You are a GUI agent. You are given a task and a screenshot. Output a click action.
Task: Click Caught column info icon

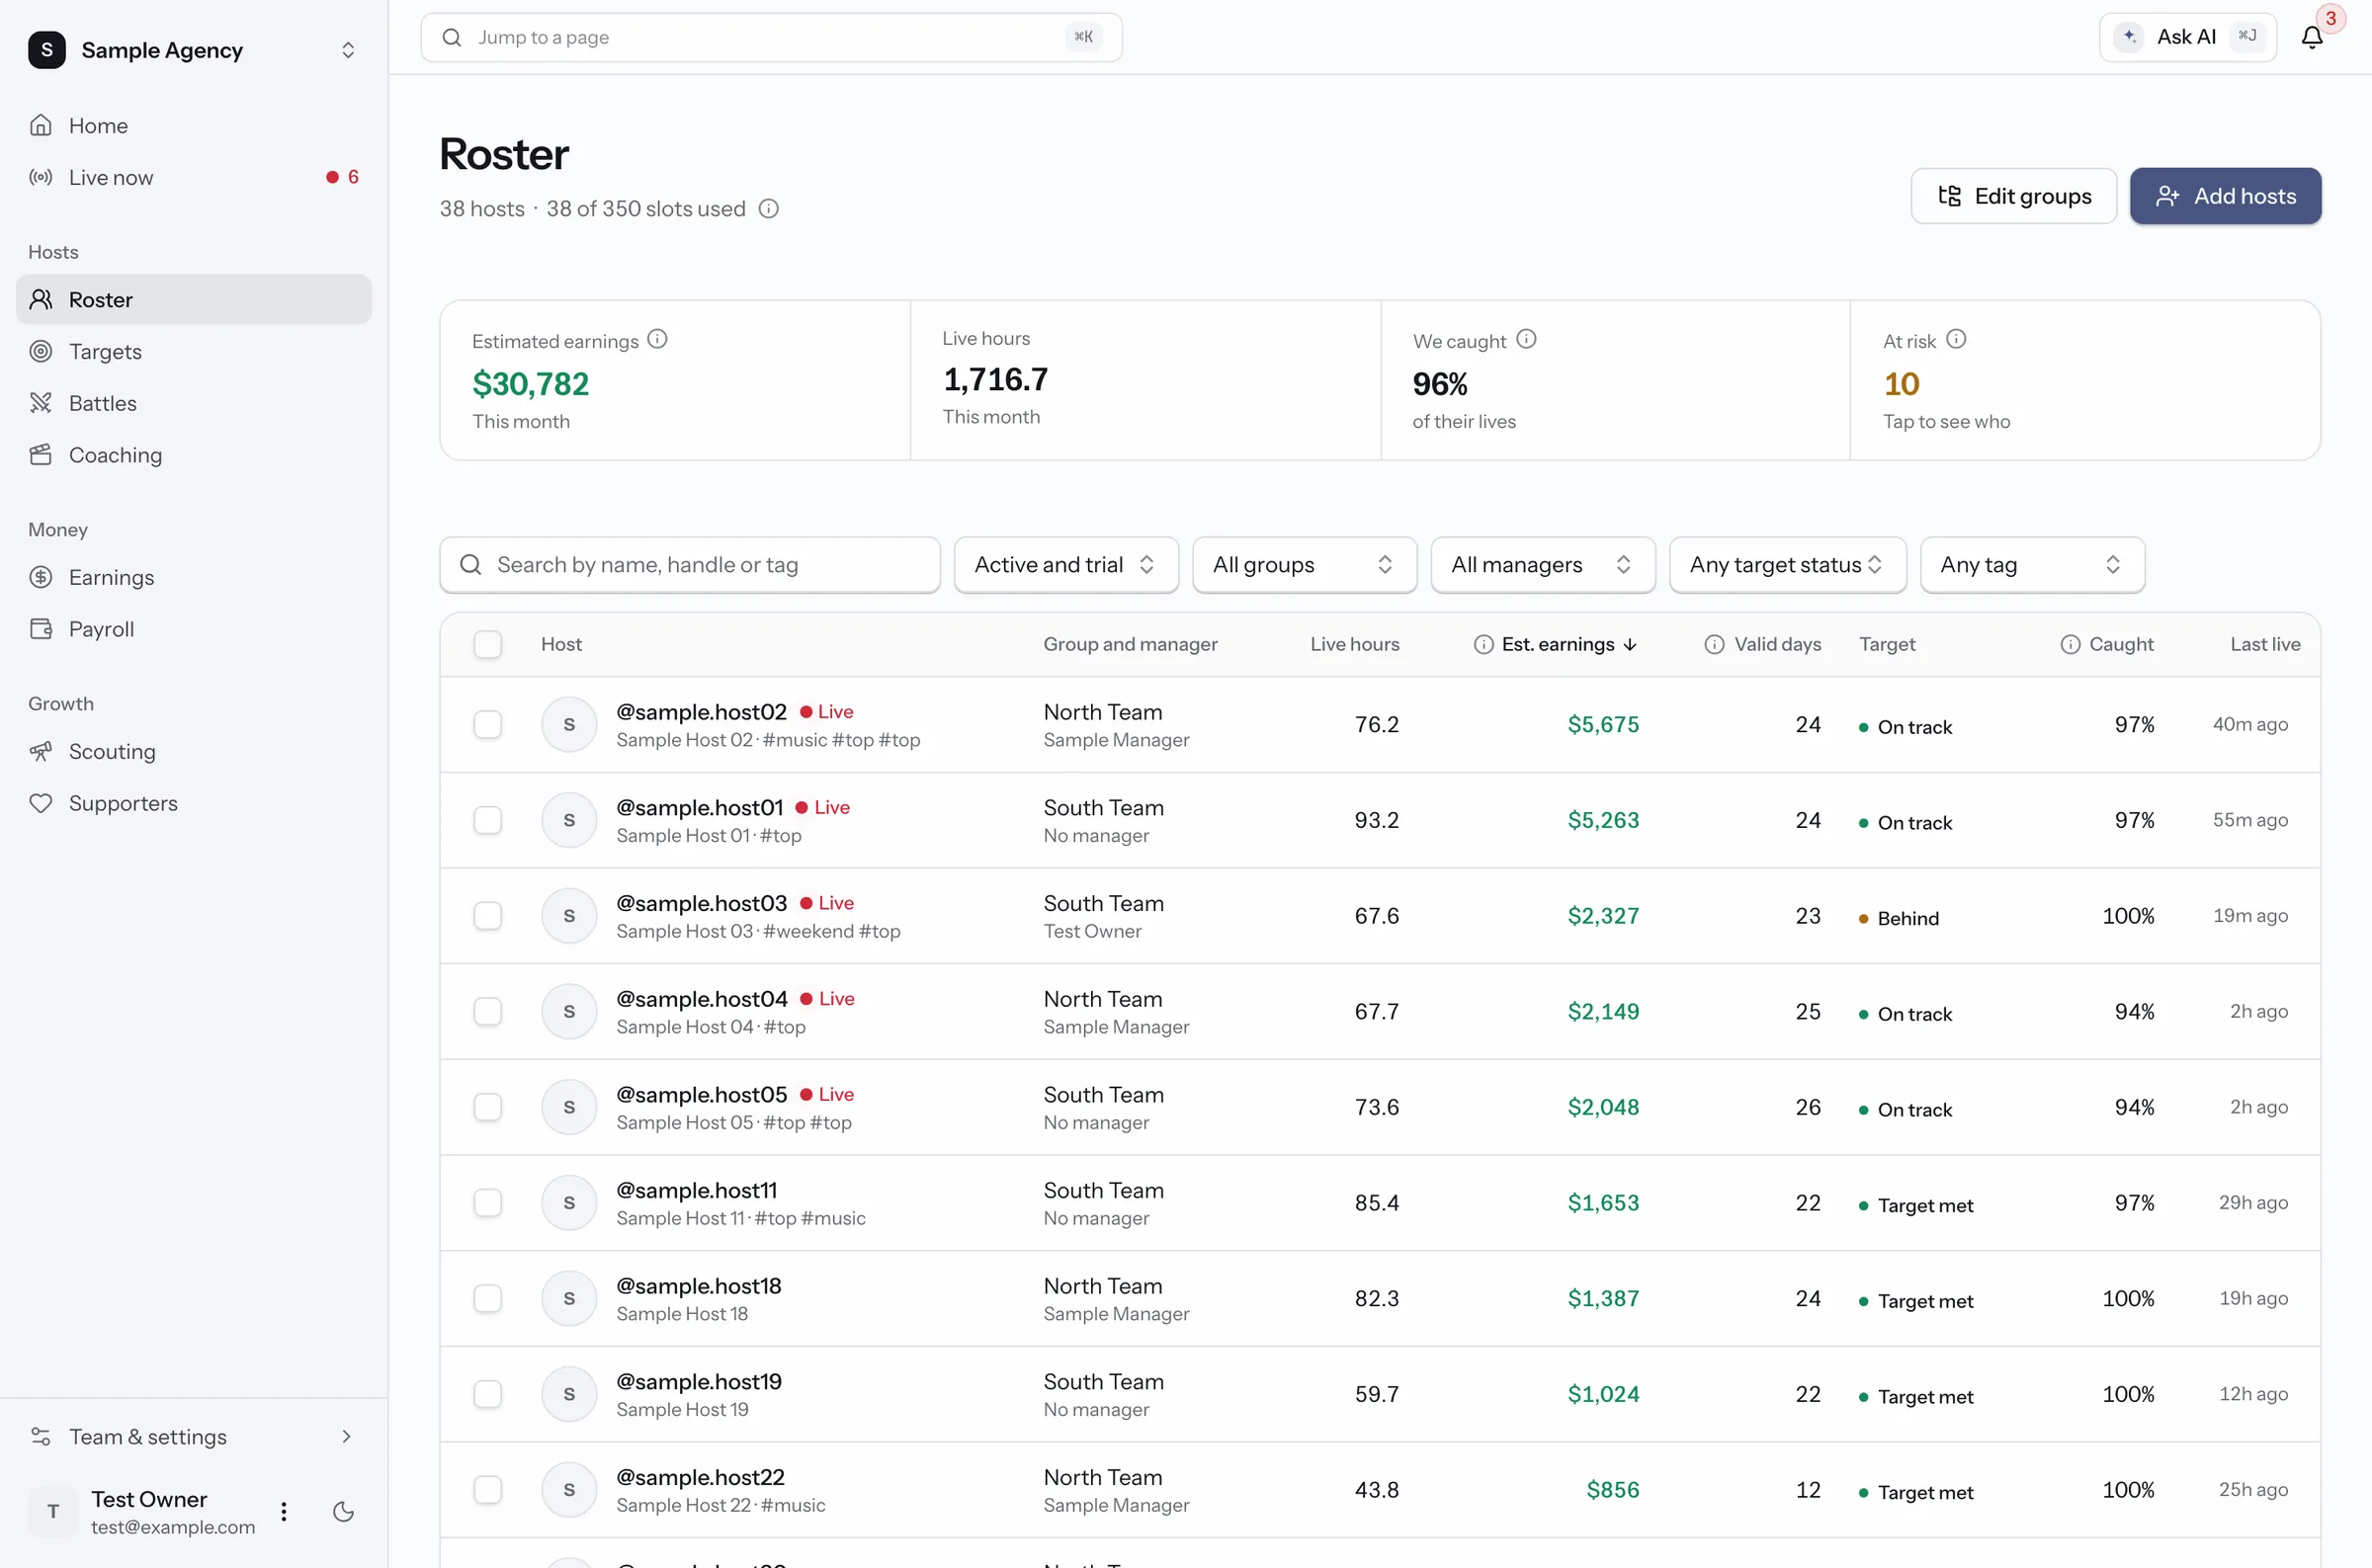click(x=2070, y=644)
